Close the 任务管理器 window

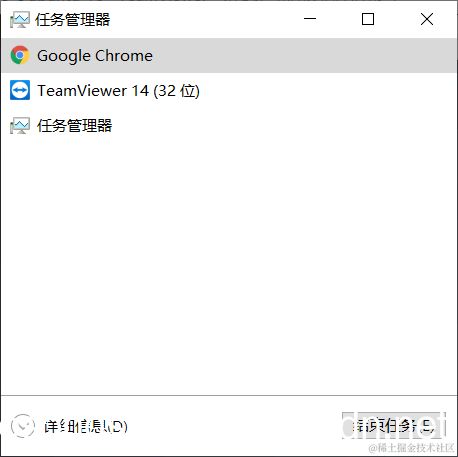(x=427, y=19)
